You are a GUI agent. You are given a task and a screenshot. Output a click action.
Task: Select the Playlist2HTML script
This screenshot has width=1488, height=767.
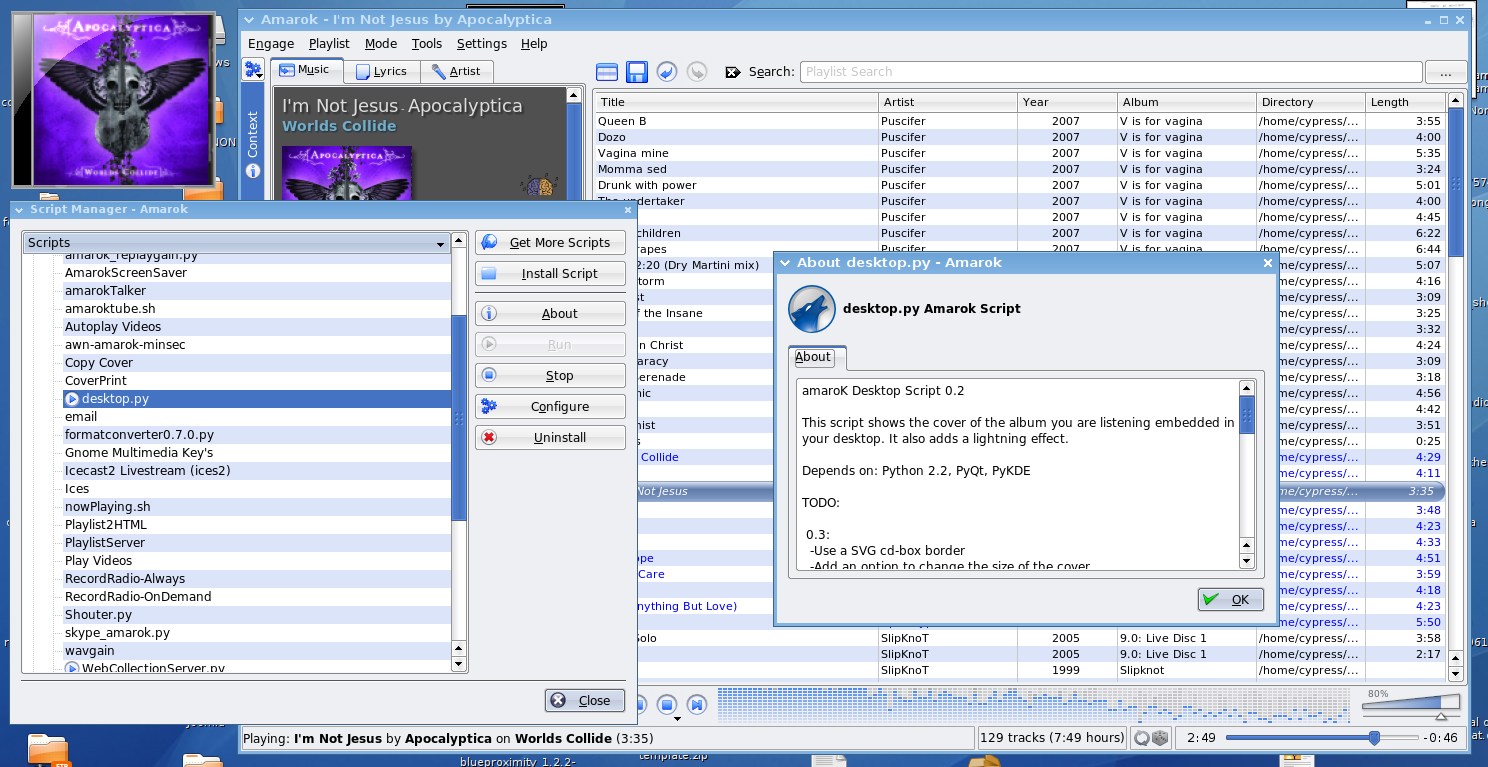(257, 525)
